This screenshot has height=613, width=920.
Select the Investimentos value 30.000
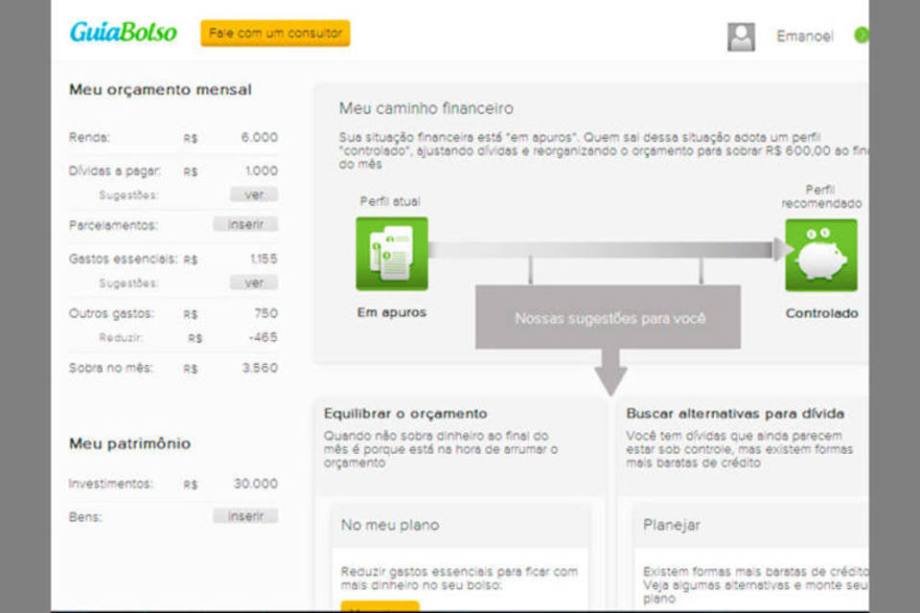(255, 484)
